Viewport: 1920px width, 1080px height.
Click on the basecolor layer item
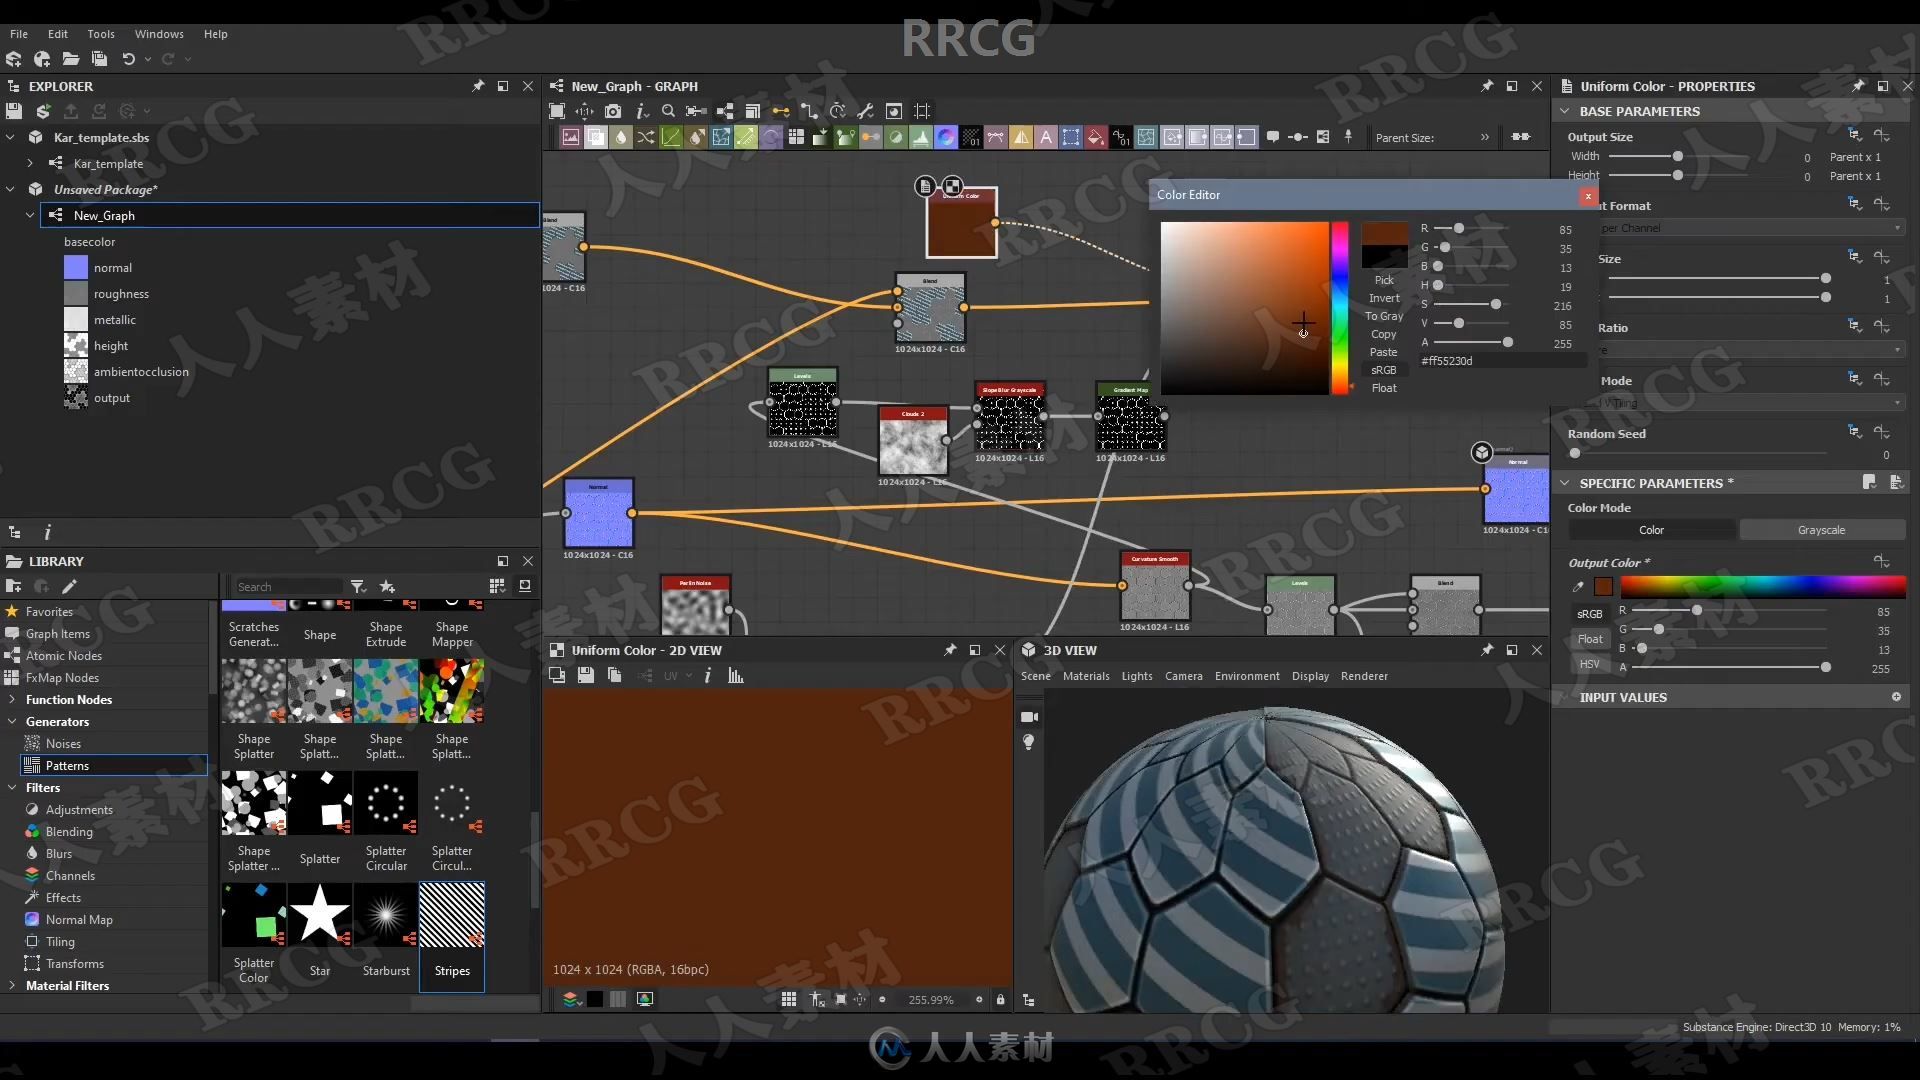(90, 241)
